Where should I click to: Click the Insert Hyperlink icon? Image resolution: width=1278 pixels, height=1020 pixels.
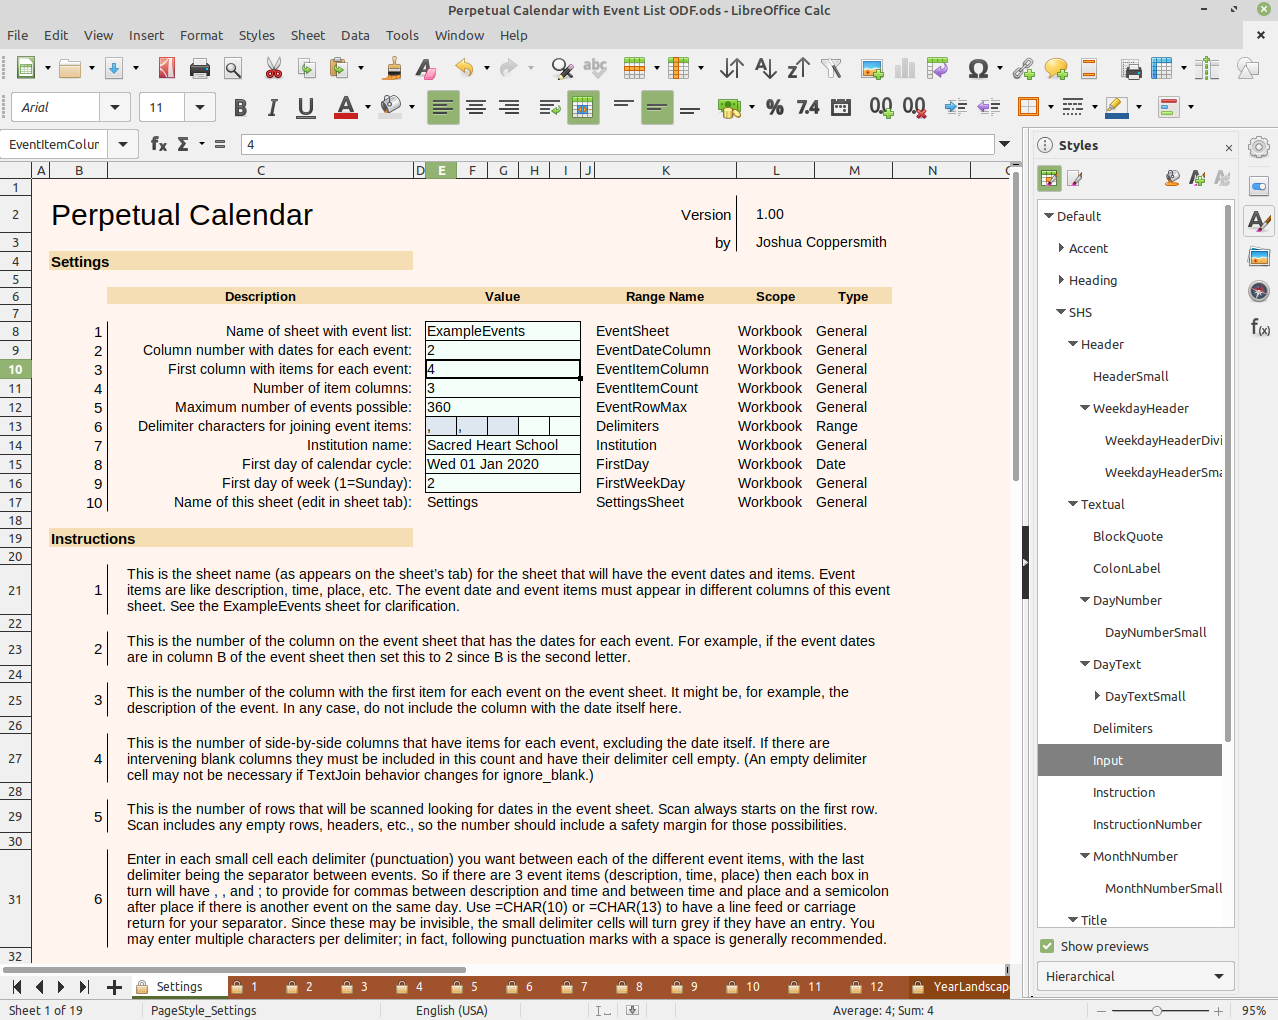(x=1023, y=68)
